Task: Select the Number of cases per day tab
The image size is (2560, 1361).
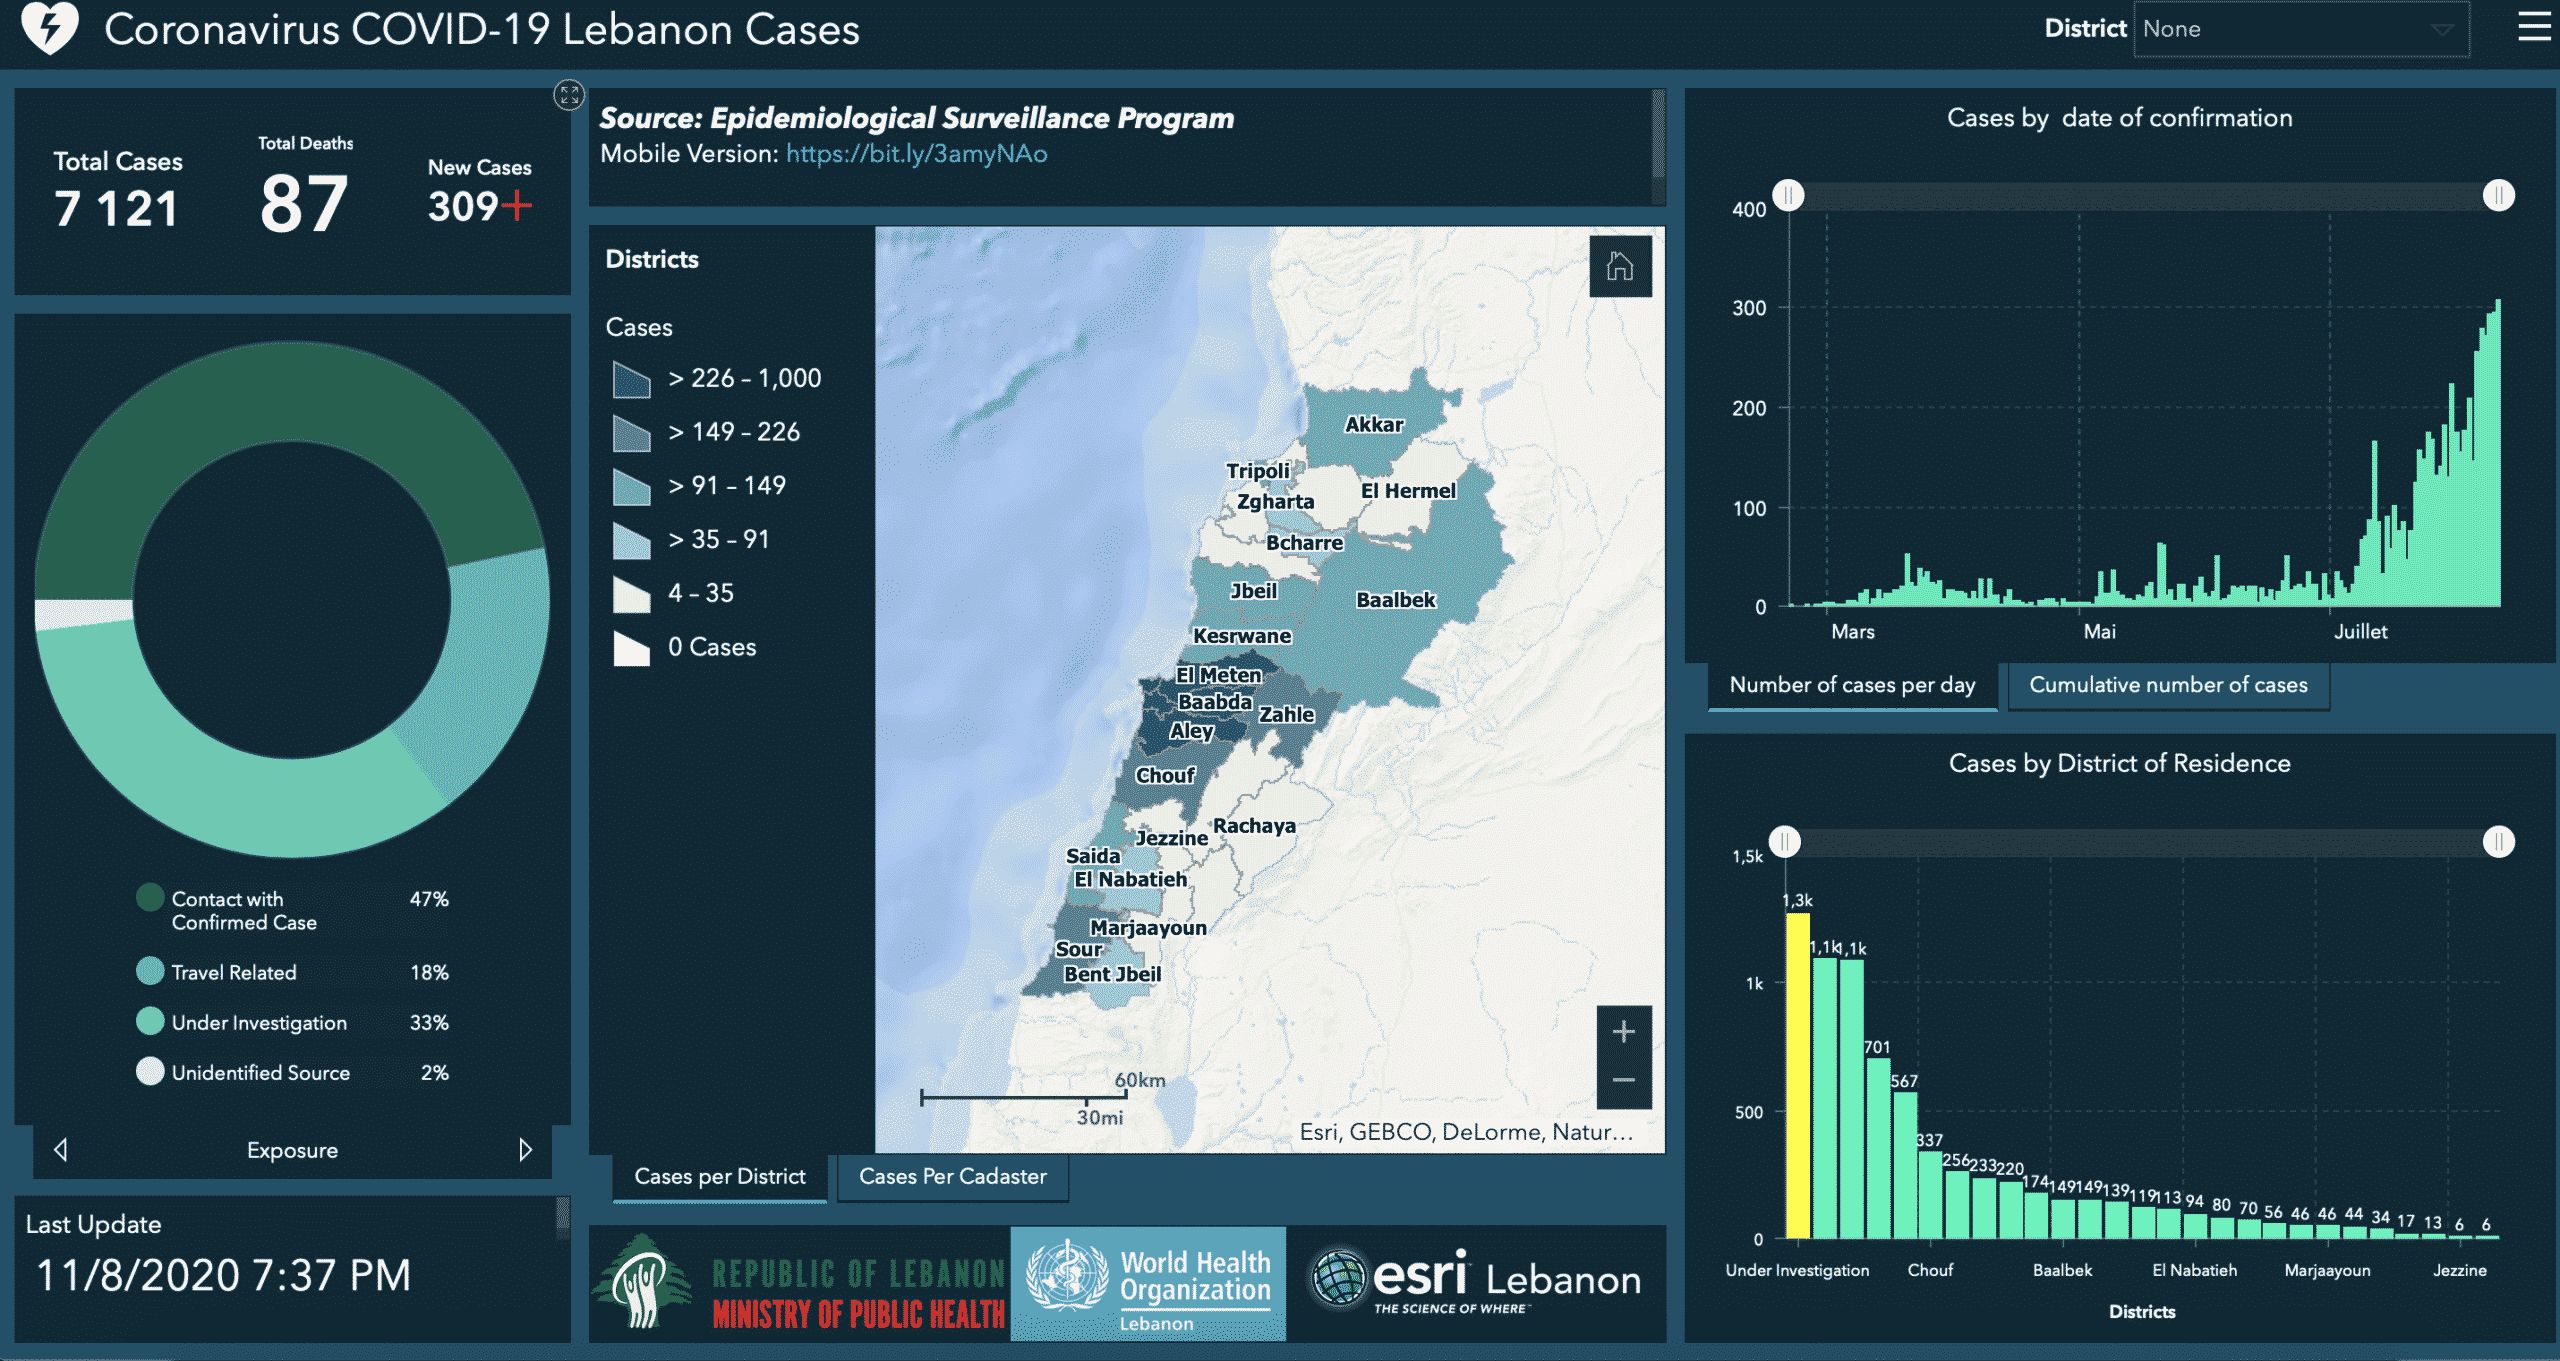Action: tap(1852, 685)
